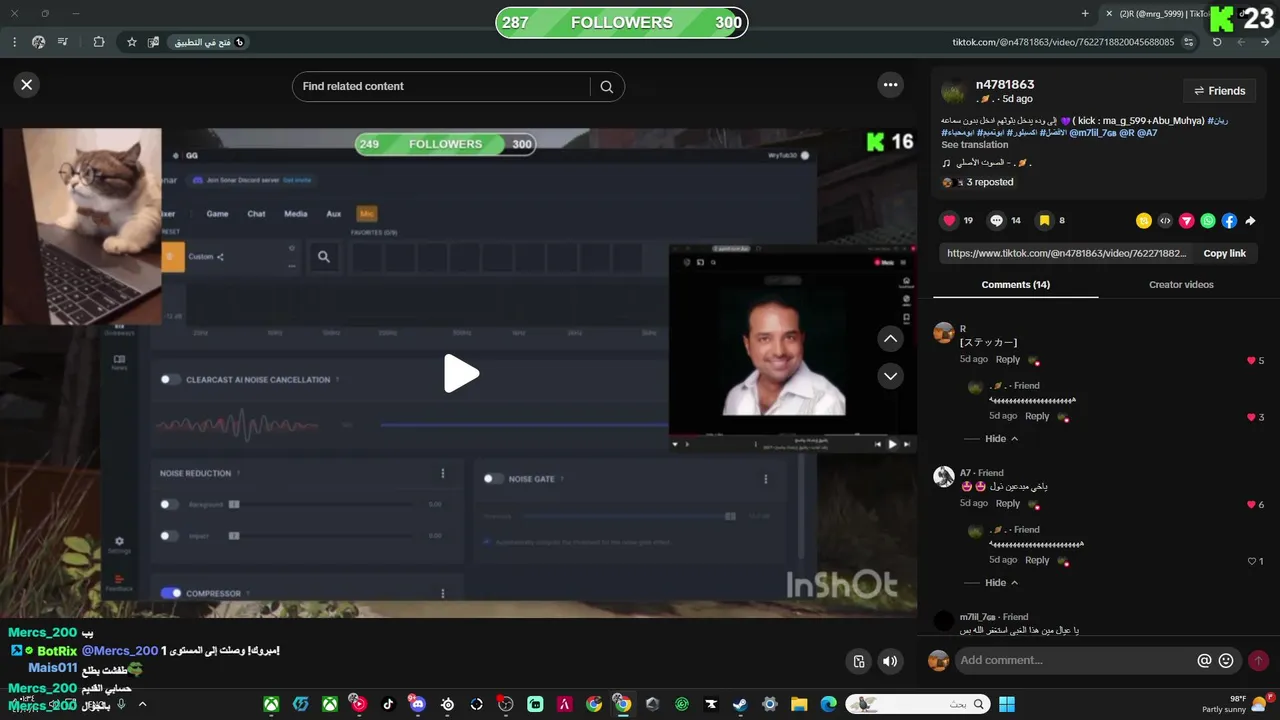Hide replies under A7's comment
Viewport: 1280px width, 720px height.
tap(1001, 583)
